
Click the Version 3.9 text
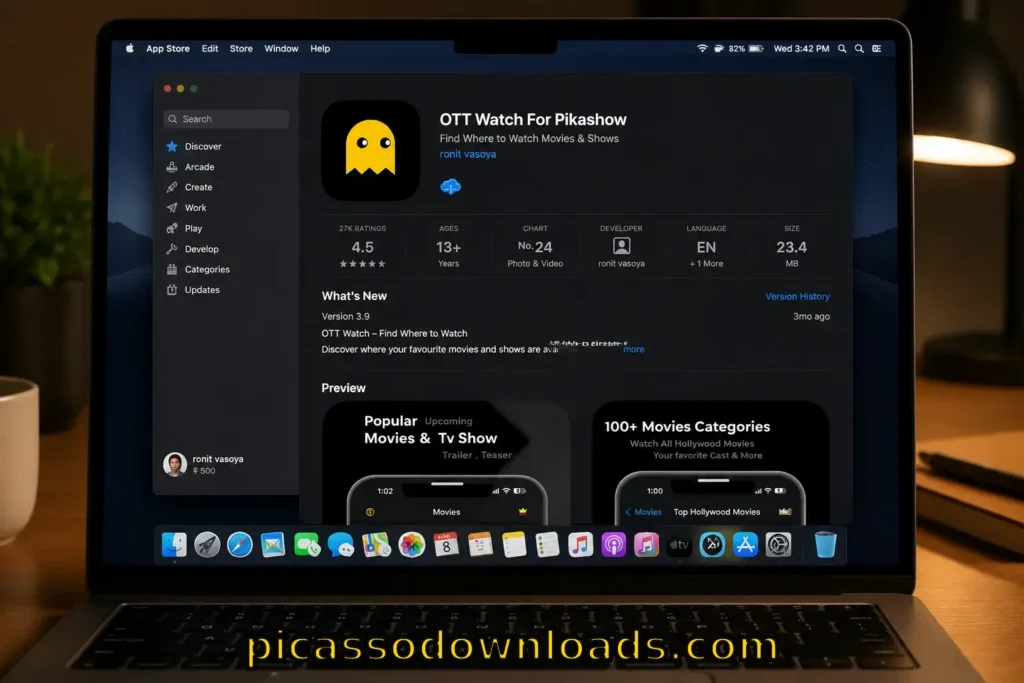pyautogui.click(x=345, y=316)
